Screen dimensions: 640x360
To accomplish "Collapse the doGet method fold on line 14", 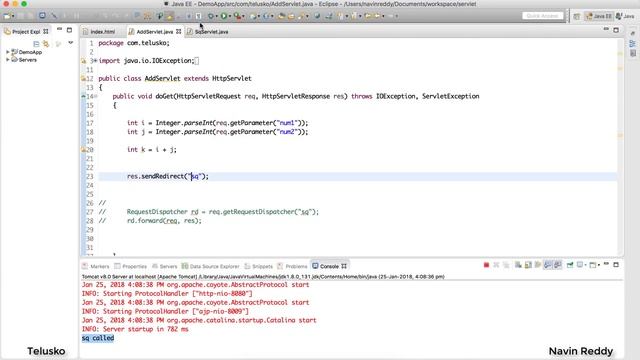I will (x=96, y=96).
